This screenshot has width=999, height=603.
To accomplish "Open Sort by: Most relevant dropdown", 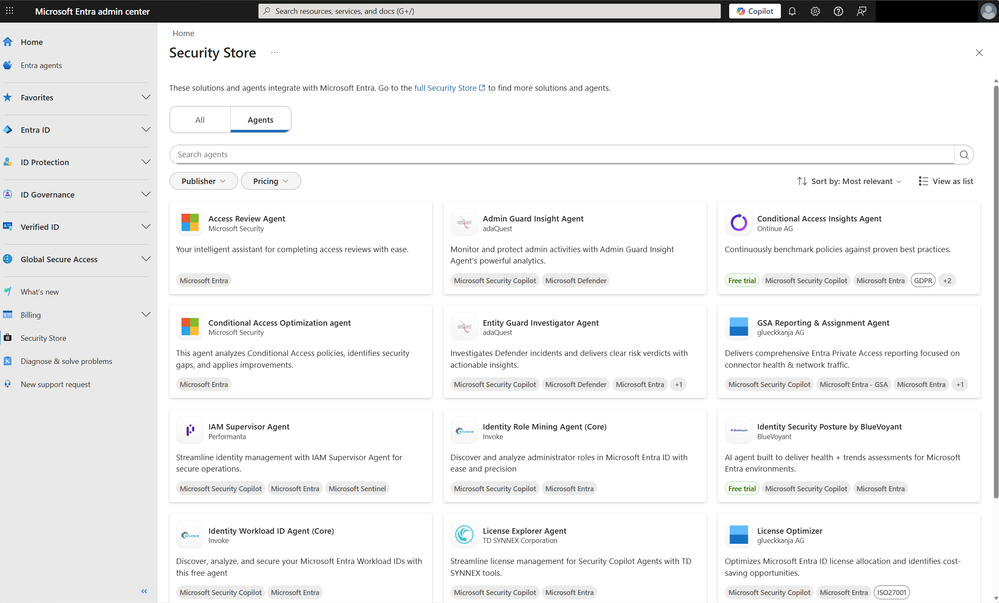I will point(849,181).
